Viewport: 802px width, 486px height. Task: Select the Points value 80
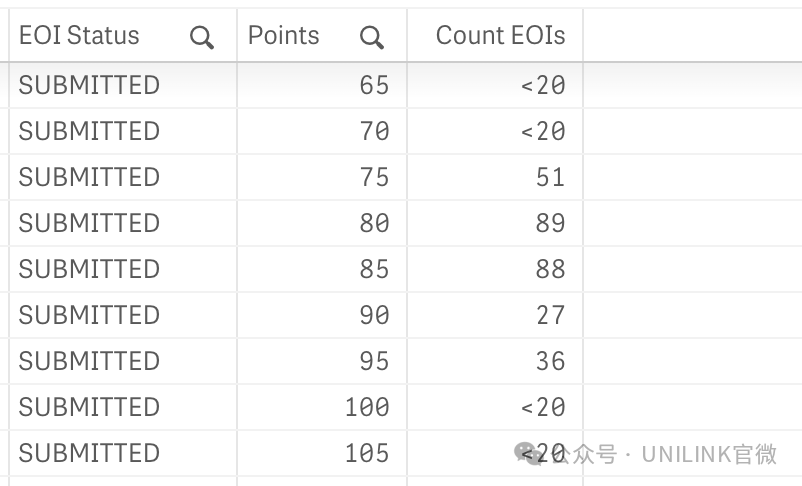click(x=374, y=223)
